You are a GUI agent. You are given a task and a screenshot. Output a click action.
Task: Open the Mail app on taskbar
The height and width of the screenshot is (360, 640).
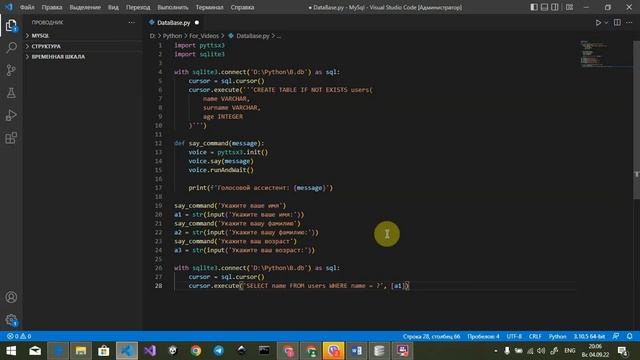35,351
